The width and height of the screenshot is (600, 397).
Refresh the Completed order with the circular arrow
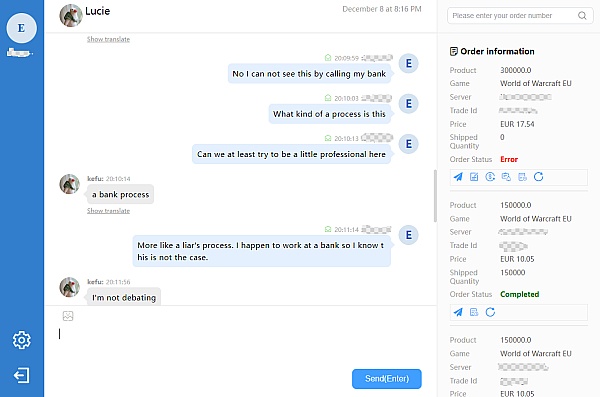tap(490, 312)
